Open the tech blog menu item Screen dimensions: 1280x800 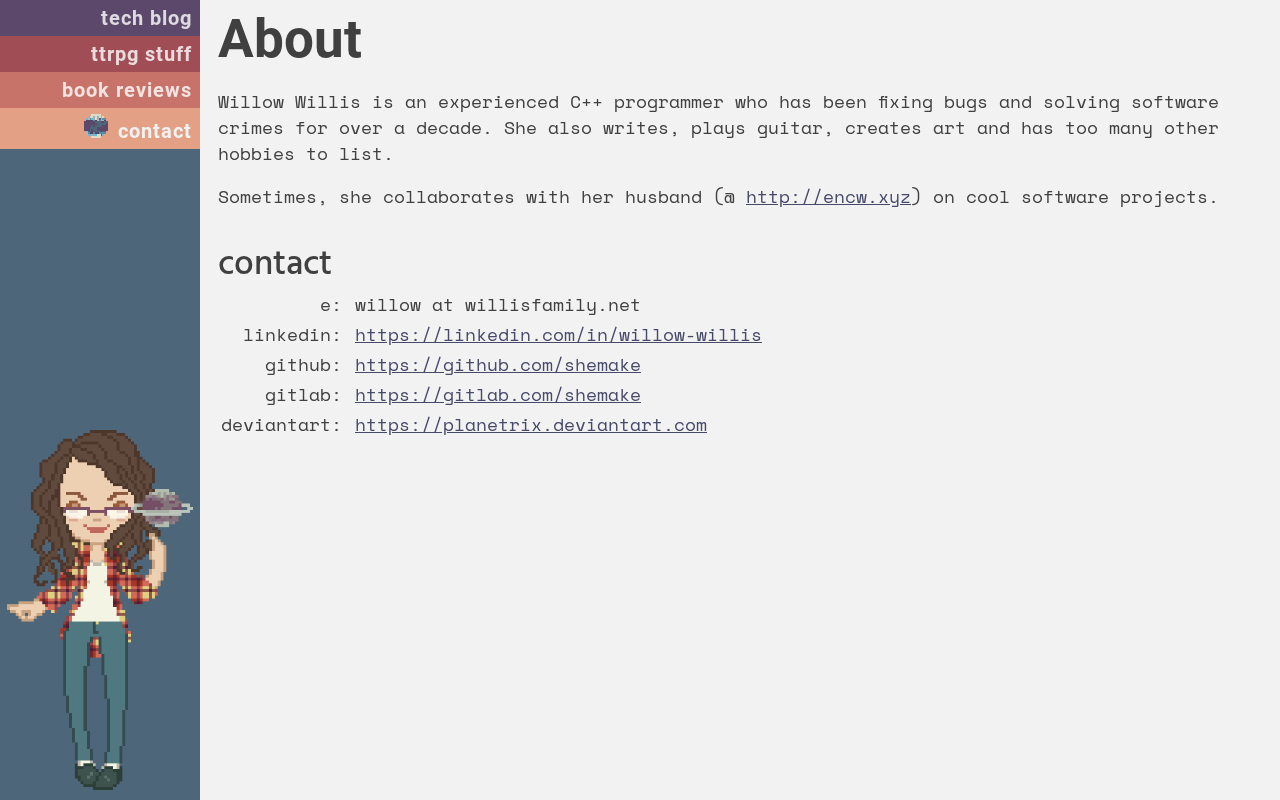point(100,18)
